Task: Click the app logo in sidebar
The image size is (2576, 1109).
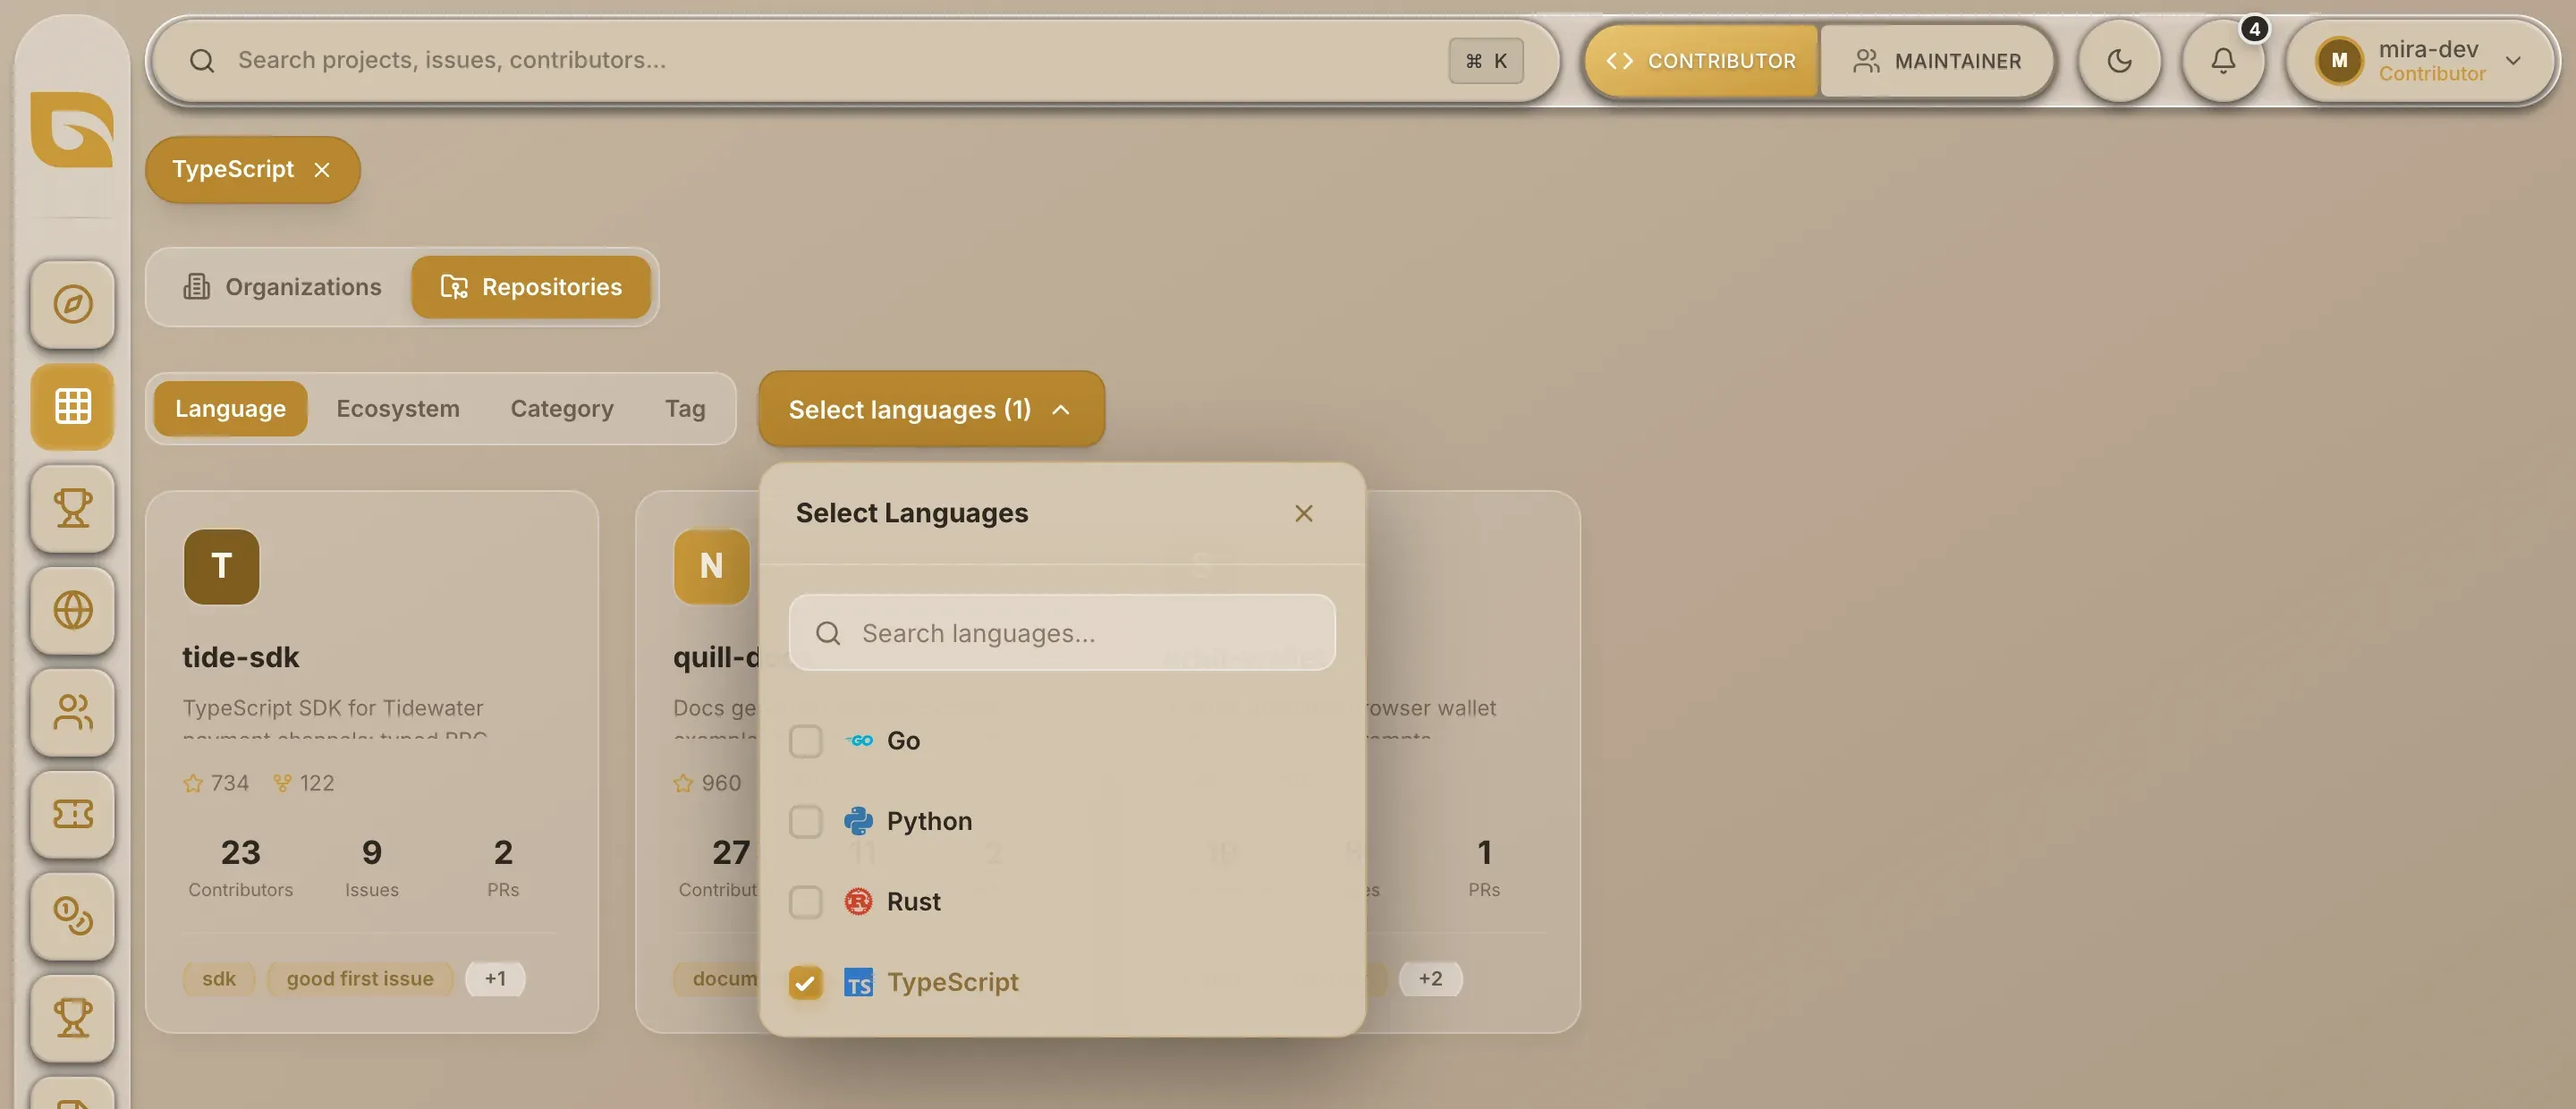Action: click(x=72, y=130)
